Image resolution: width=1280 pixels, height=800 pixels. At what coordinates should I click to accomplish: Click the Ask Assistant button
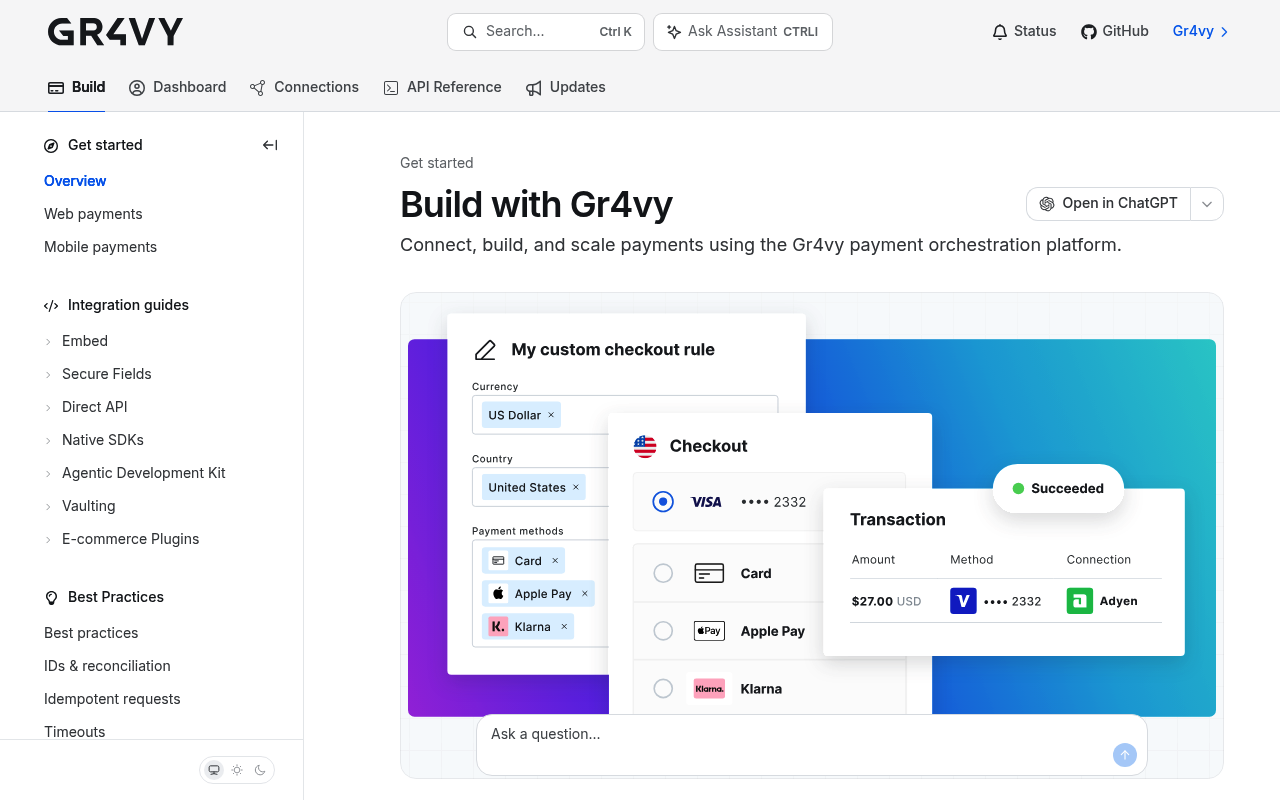[743, 32]
